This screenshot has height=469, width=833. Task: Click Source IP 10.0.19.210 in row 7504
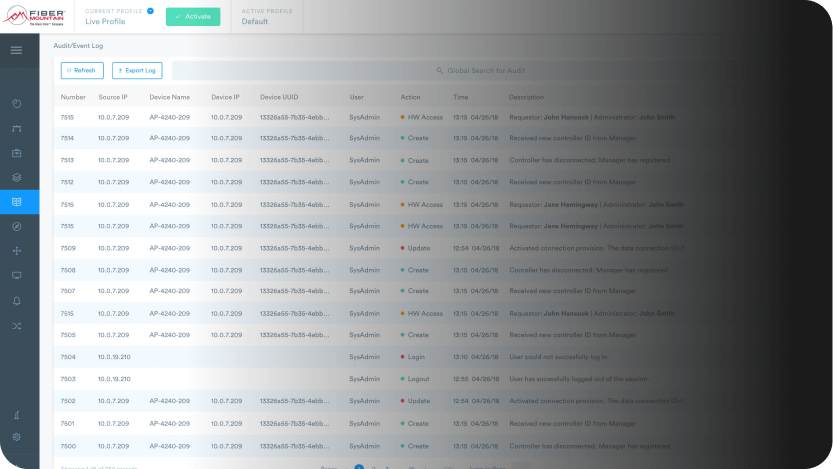(x=114, y=357)
